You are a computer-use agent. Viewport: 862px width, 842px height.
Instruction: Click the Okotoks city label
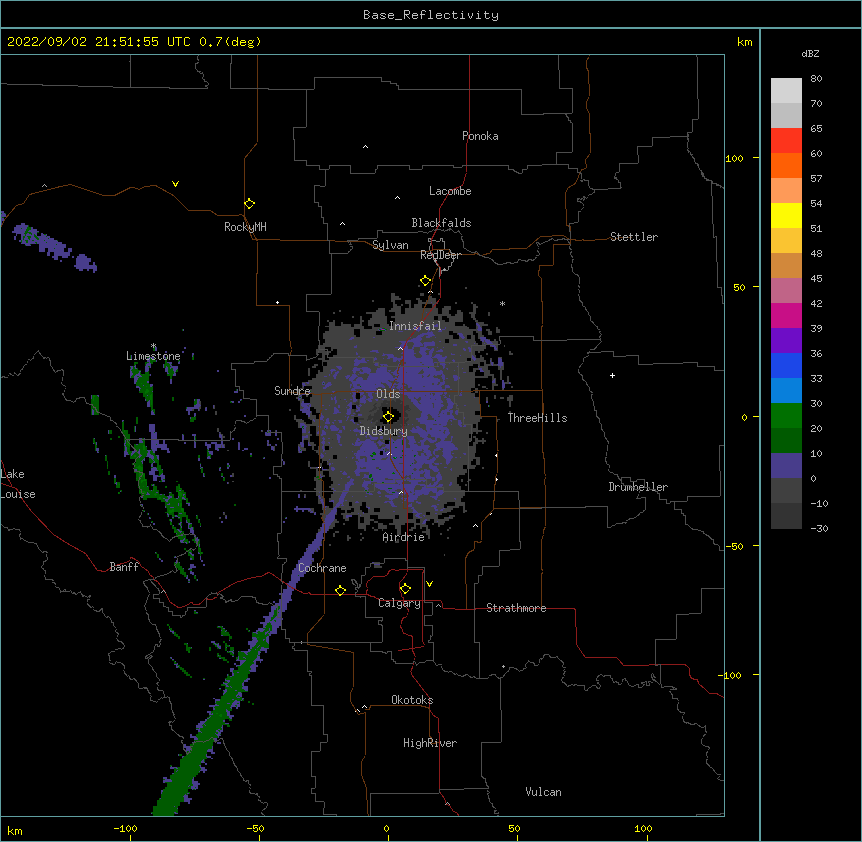click(412, 700)
